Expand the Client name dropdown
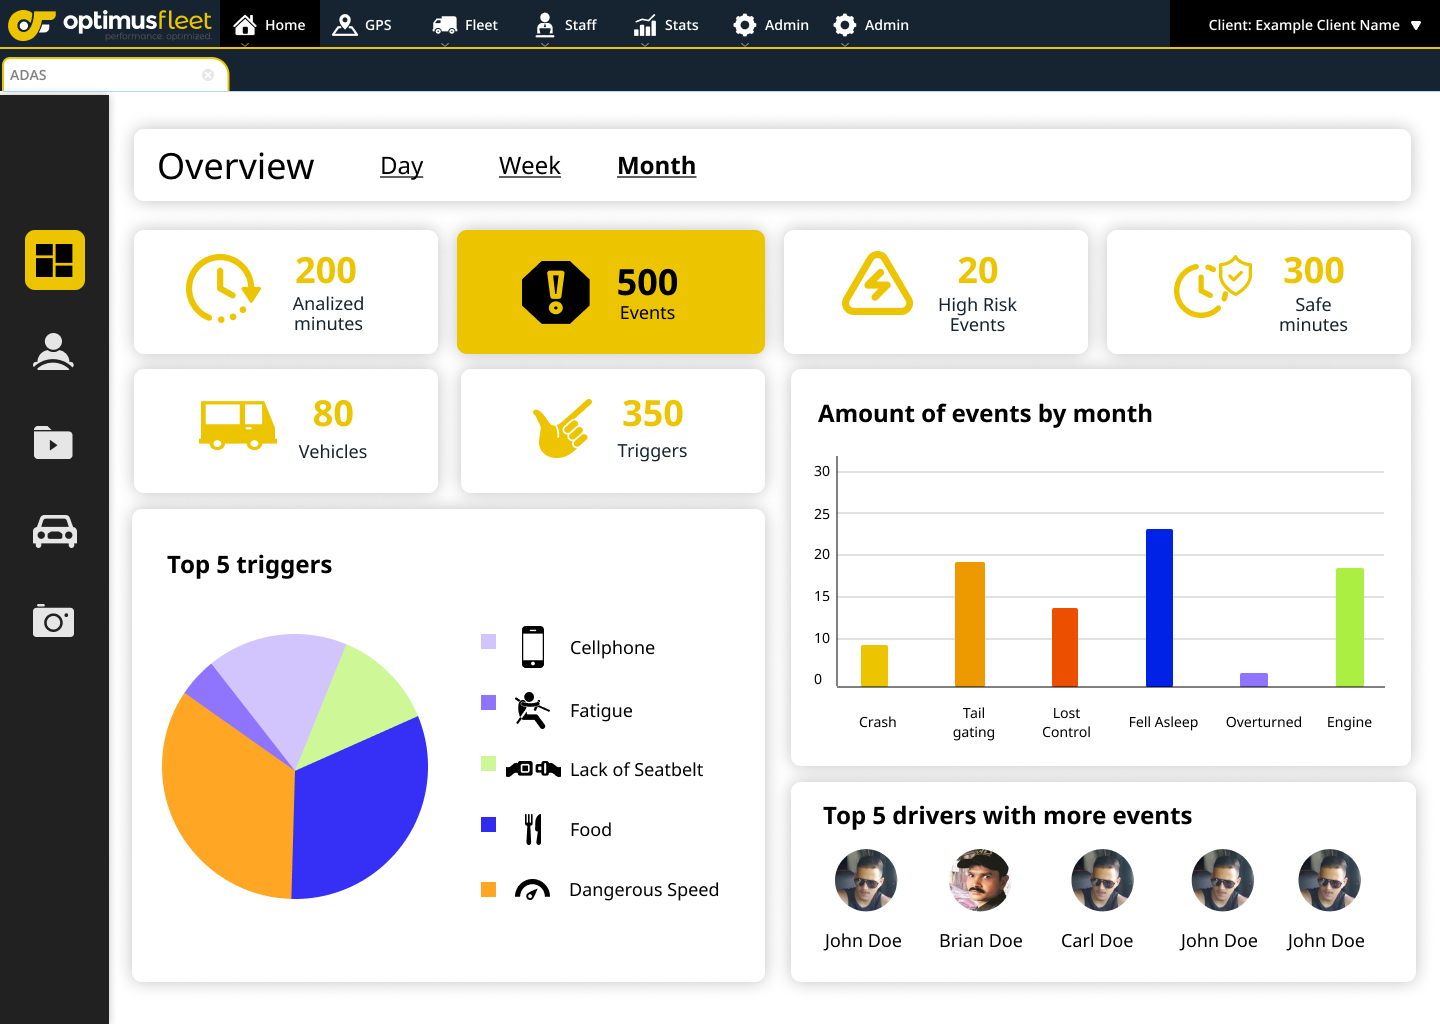Viewport: 1440px width, 1024px height. 1416,25
